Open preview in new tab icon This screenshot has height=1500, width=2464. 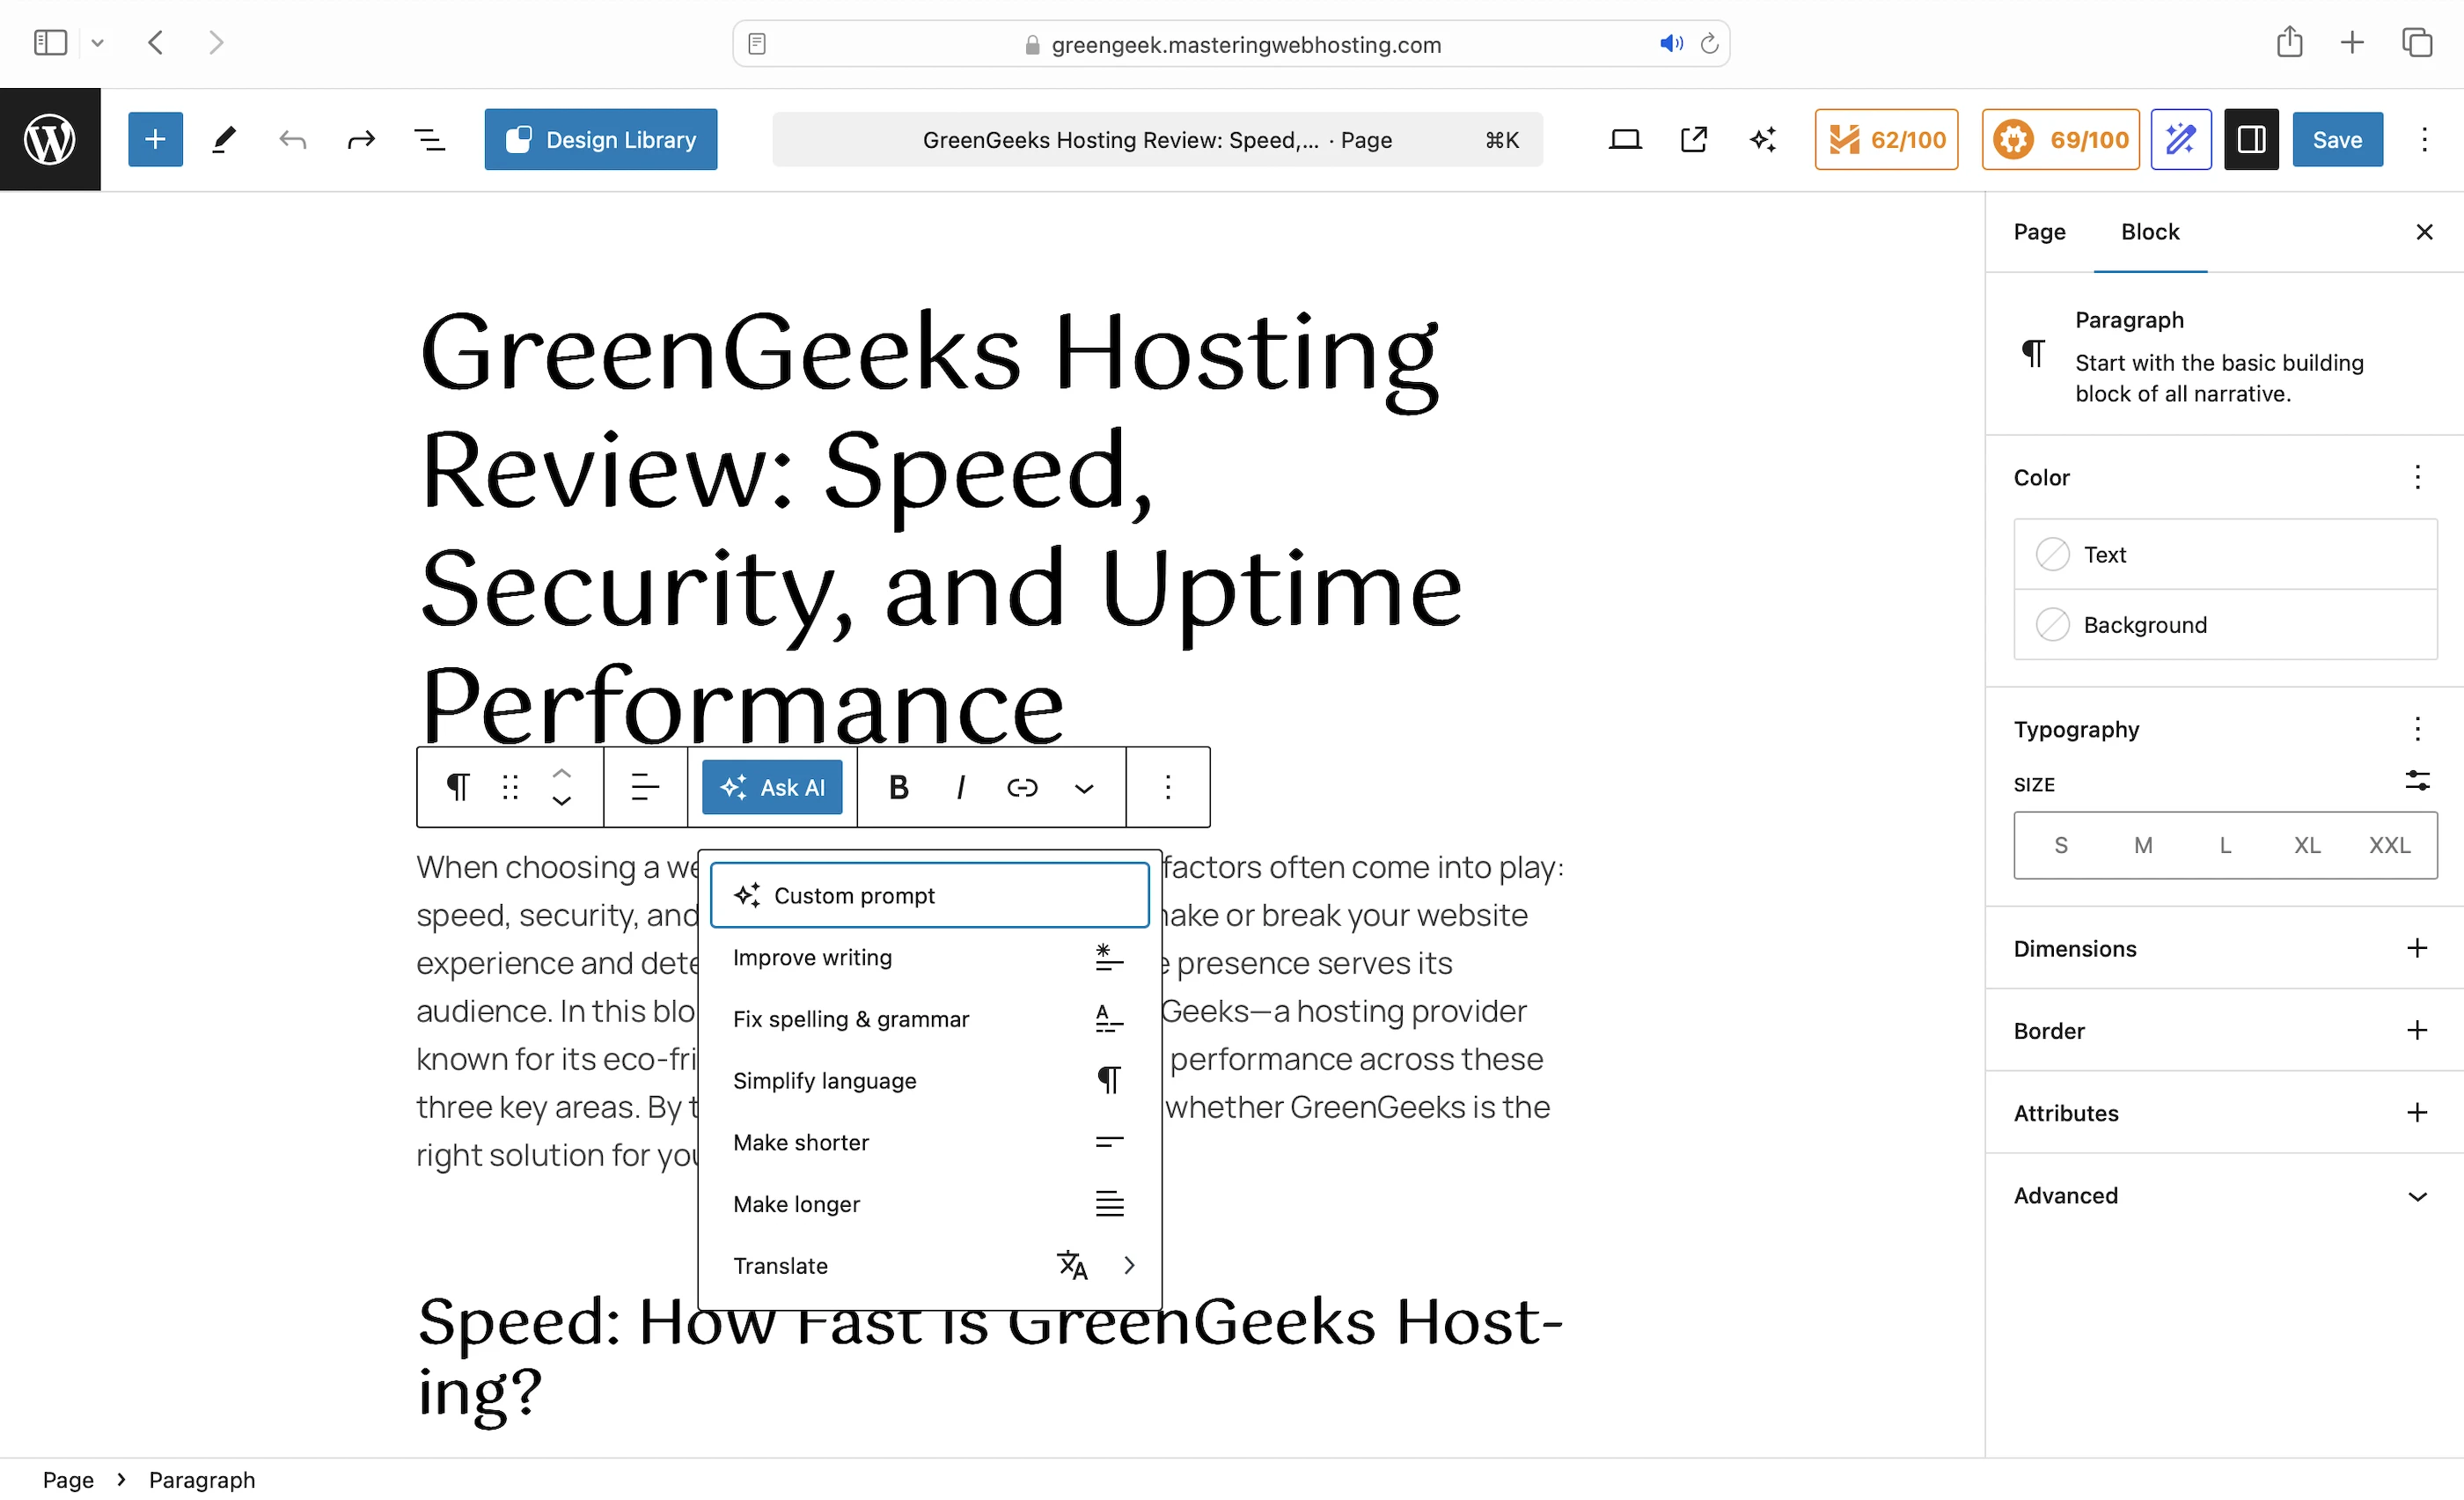pyautogui.click(x=1693, y=139)
